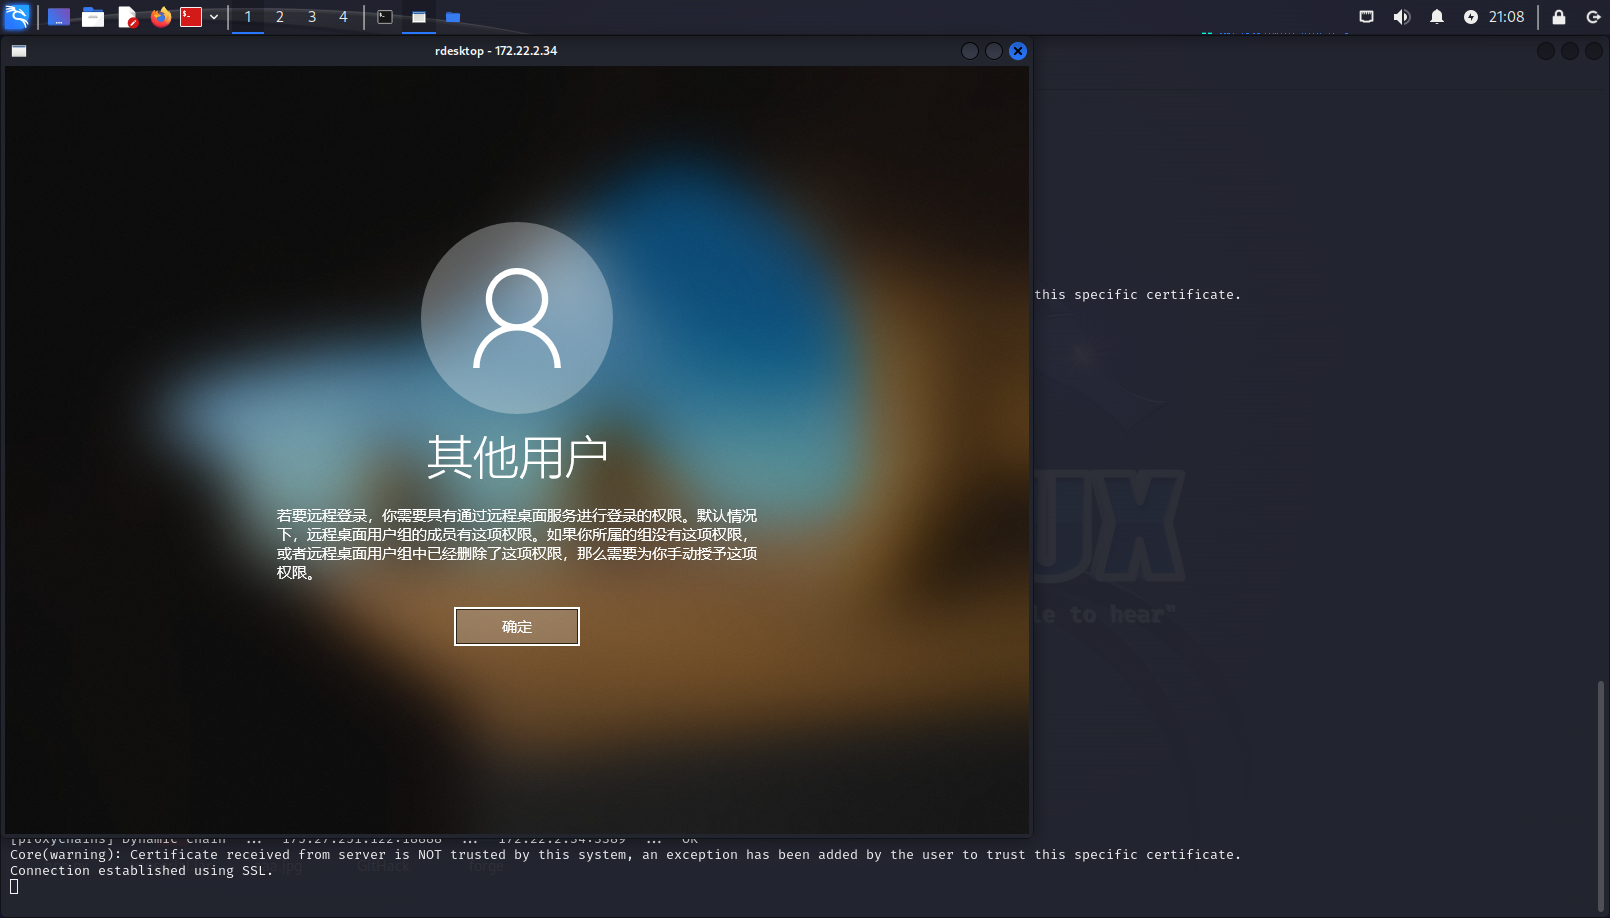This screenshot has width=1610, height=918.
Task: Mute audio by clicking the speaker icon
Action: (x=1401, y=16)
